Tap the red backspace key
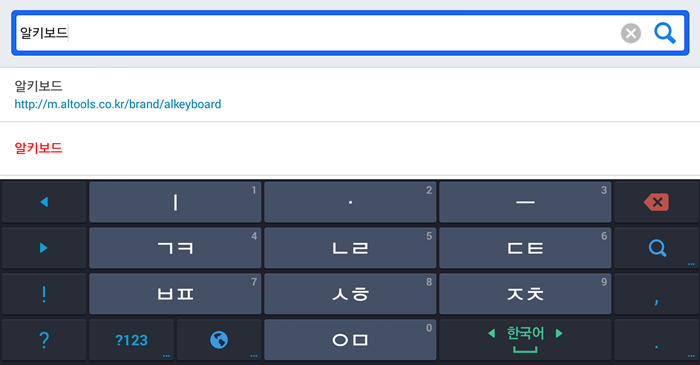Screen dimensions: 700x365 point(656,202)
